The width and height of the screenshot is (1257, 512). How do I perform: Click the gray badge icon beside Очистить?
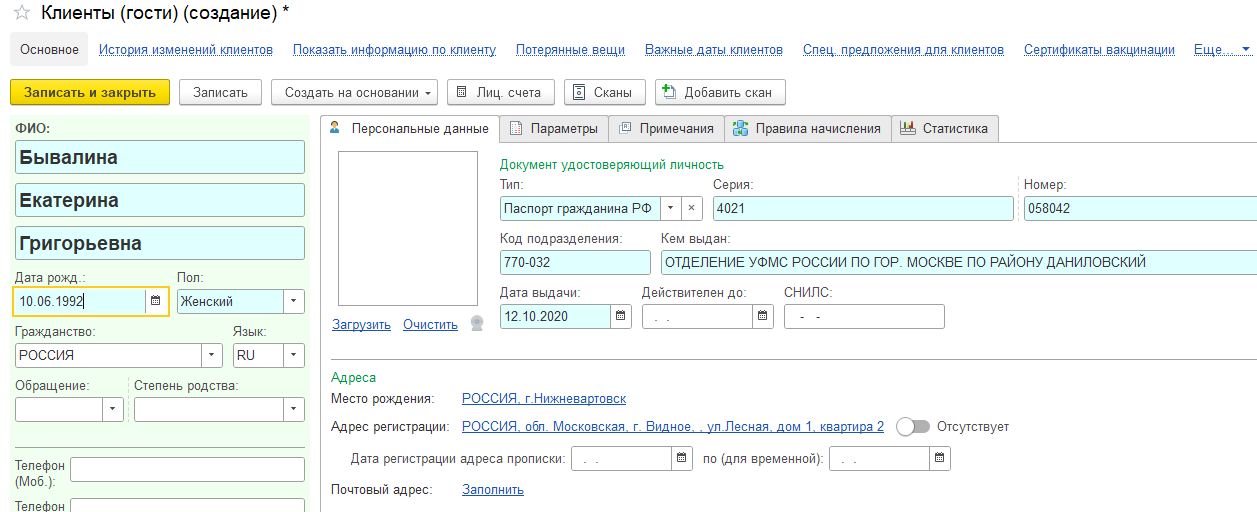pyautogui.click(x=476, y=324)
